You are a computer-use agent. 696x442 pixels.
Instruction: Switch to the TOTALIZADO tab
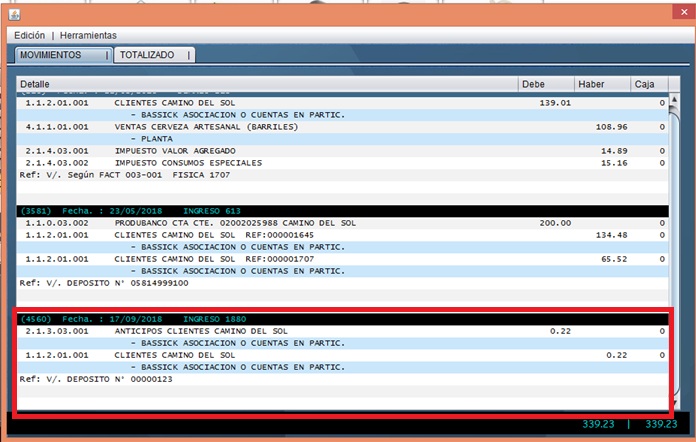[x=150, y=55]
